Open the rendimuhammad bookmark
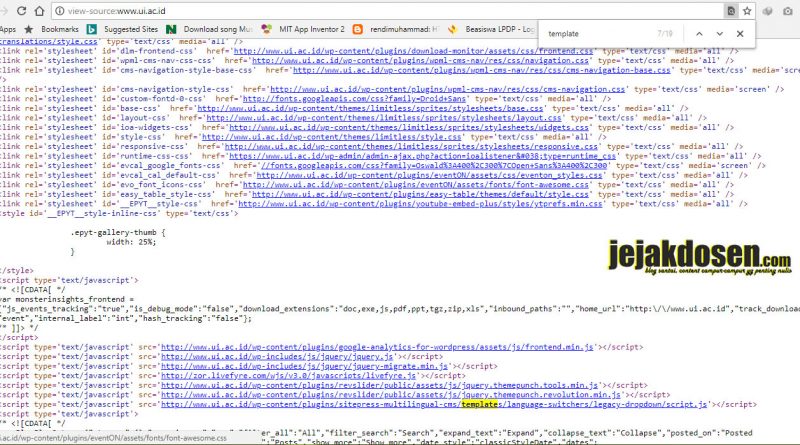The width and height of the screenshot is (800, 445). point(396,29)
